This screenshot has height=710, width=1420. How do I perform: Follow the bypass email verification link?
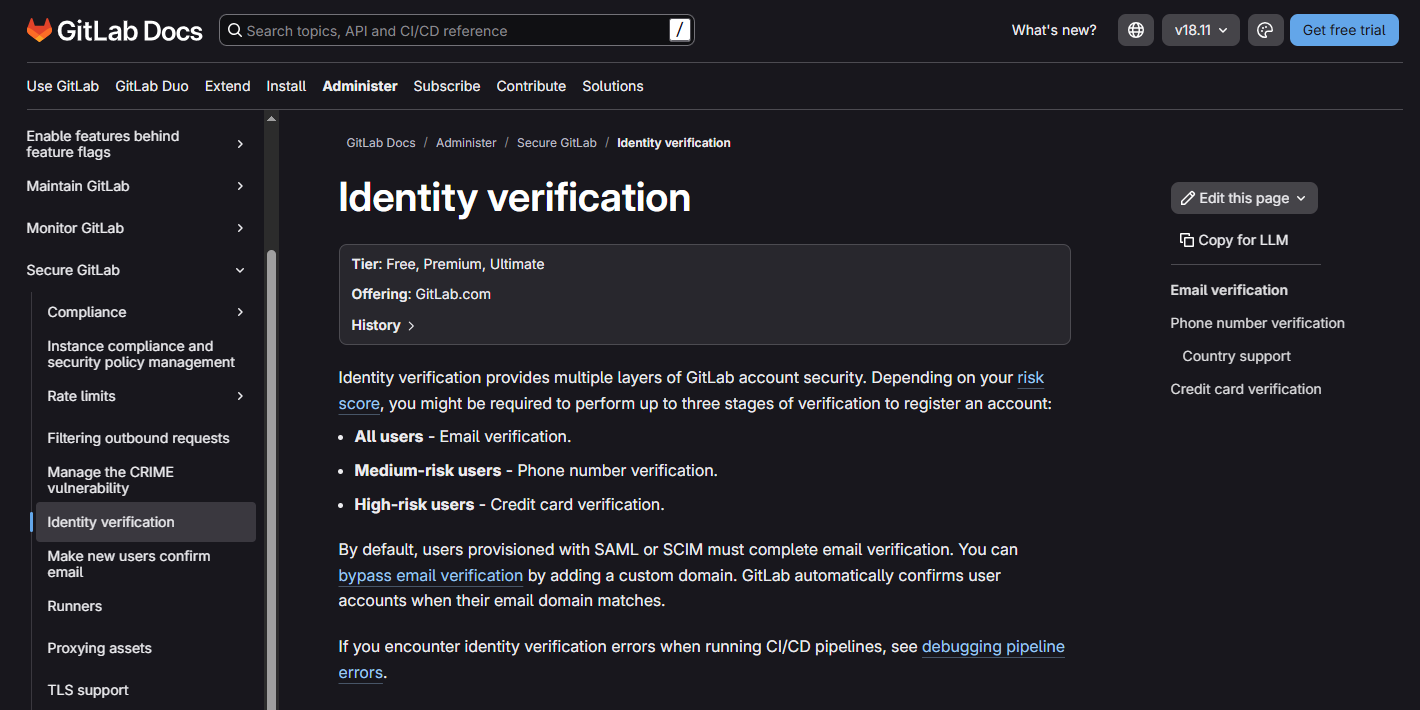tap(431, 576)
